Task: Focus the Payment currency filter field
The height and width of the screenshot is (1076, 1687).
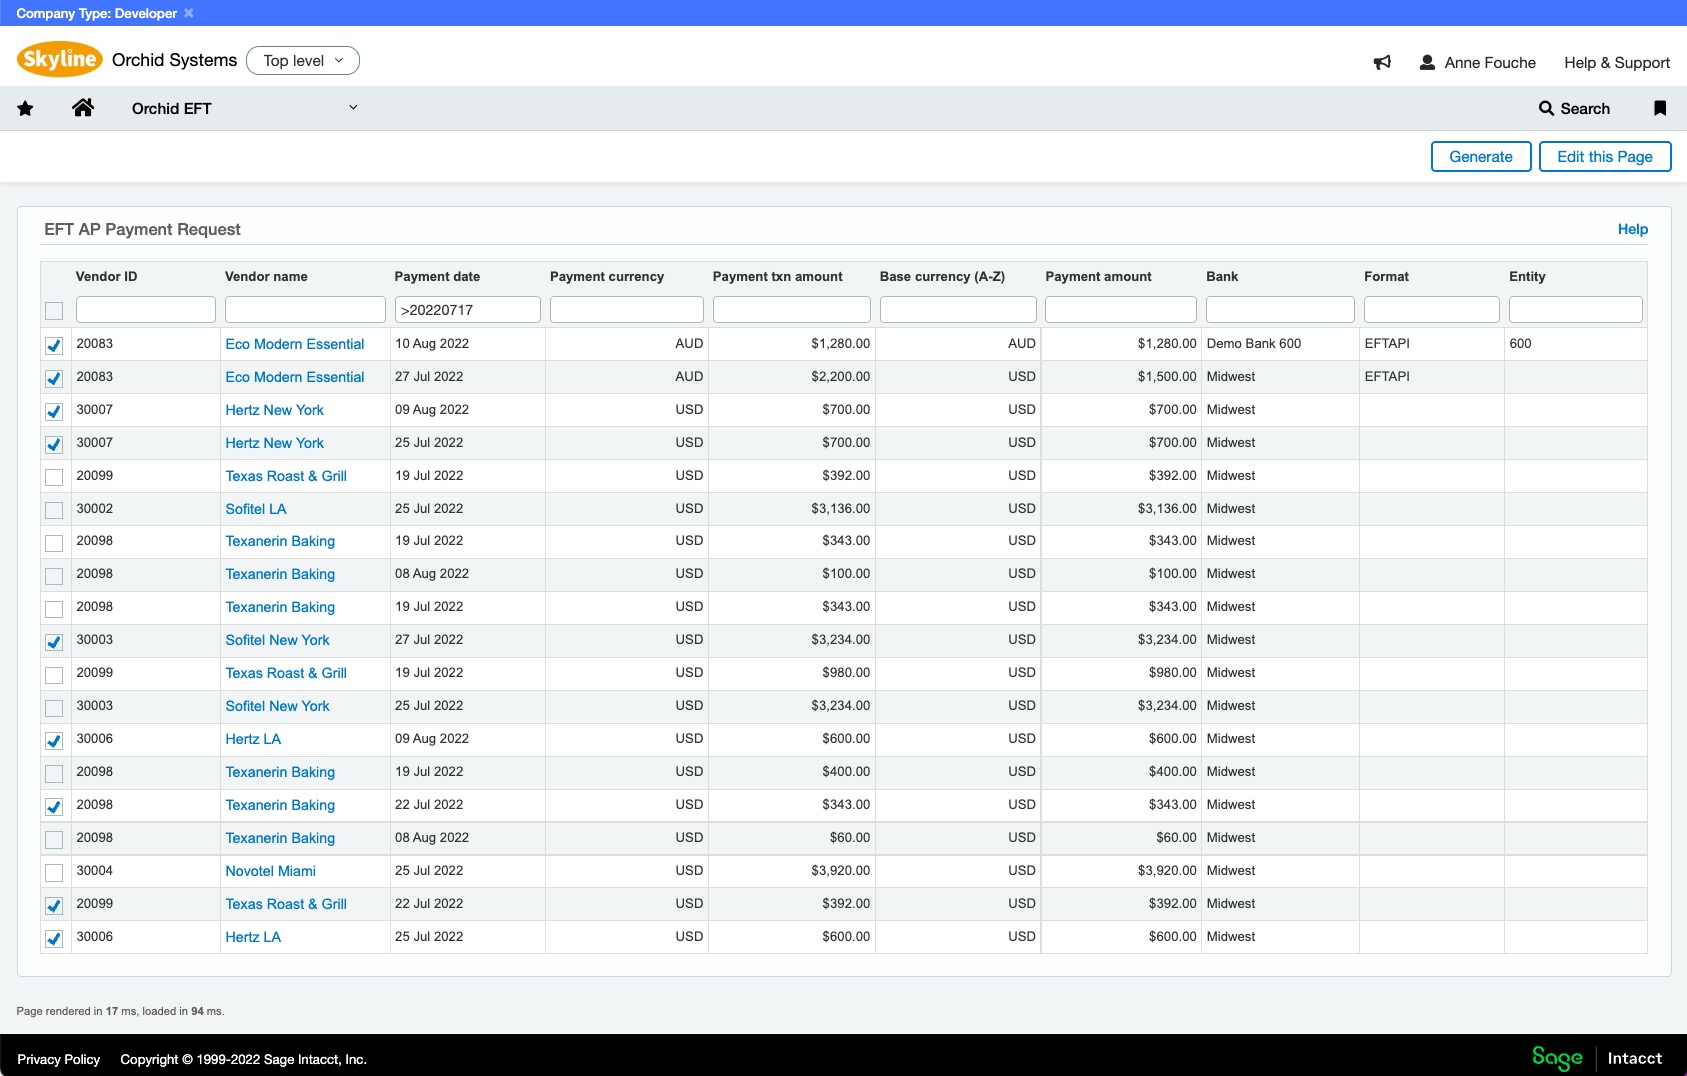Action: coord(627,309)
